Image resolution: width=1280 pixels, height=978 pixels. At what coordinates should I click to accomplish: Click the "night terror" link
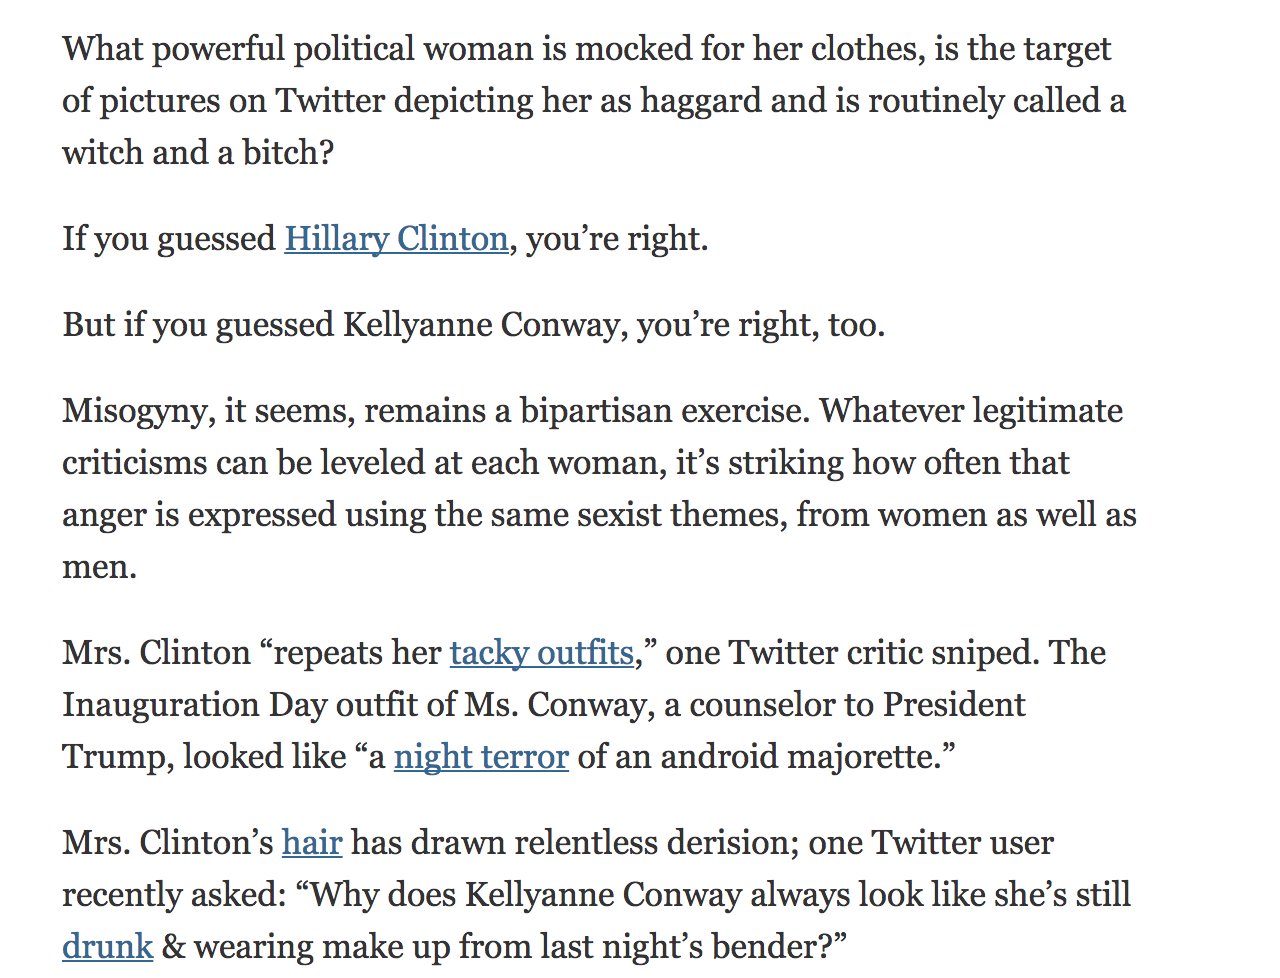(x=481, y=757)
